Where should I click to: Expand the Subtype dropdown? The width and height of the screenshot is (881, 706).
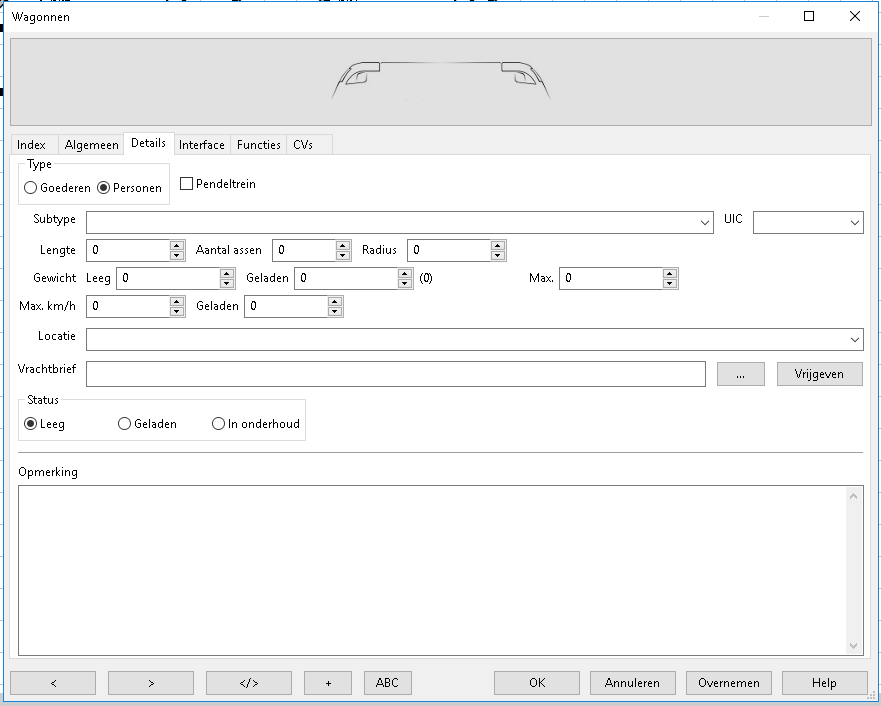pyautogui.click(x=706, y=222)
